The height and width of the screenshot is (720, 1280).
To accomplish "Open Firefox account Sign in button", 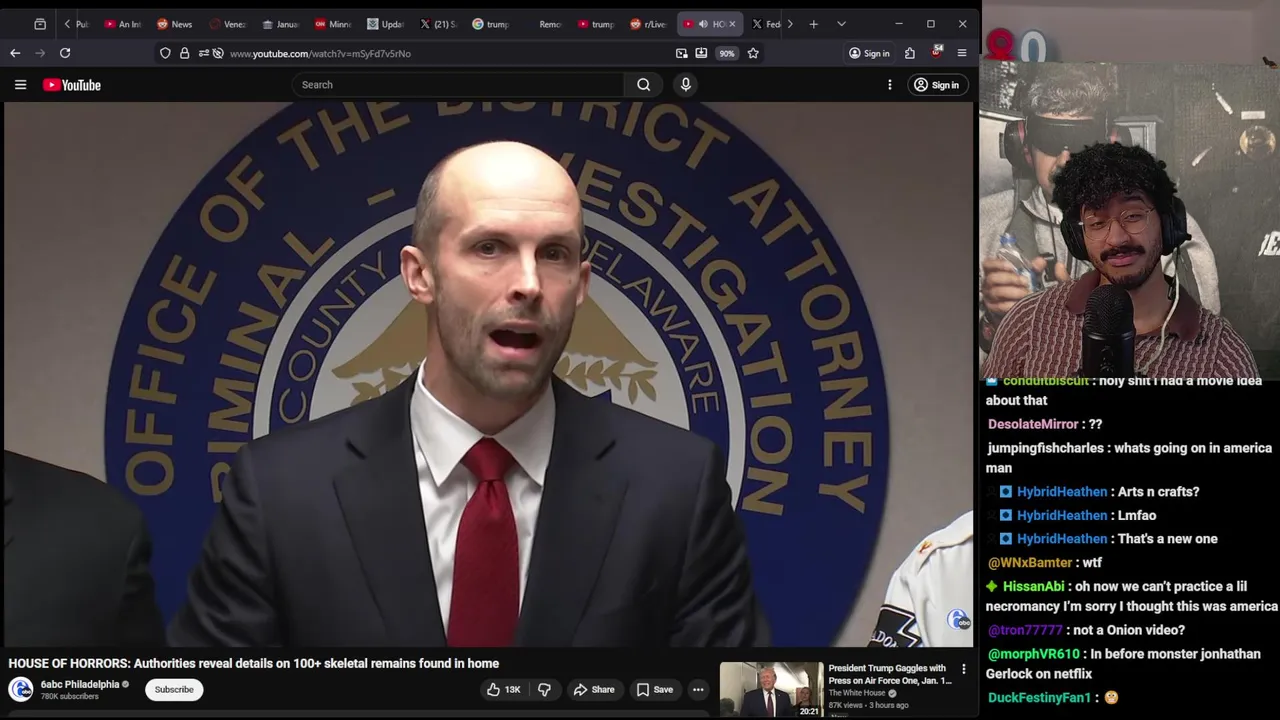I will pyautogui.click(x=869, y=53).
